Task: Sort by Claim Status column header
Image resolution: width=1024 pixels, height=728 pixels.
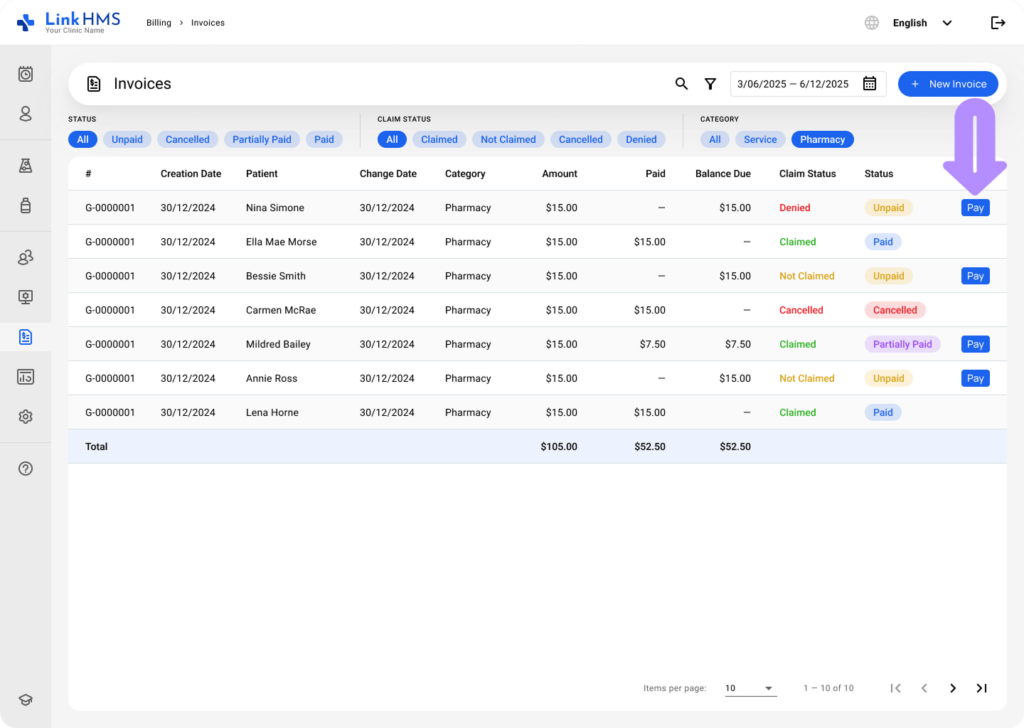Action: 807,174
